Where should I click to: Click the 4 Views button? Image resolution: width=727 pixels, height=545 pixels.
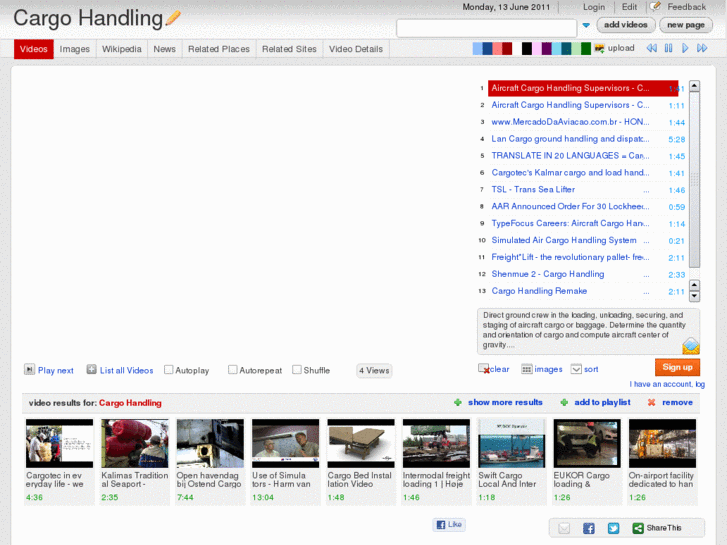tap(374, 371)
